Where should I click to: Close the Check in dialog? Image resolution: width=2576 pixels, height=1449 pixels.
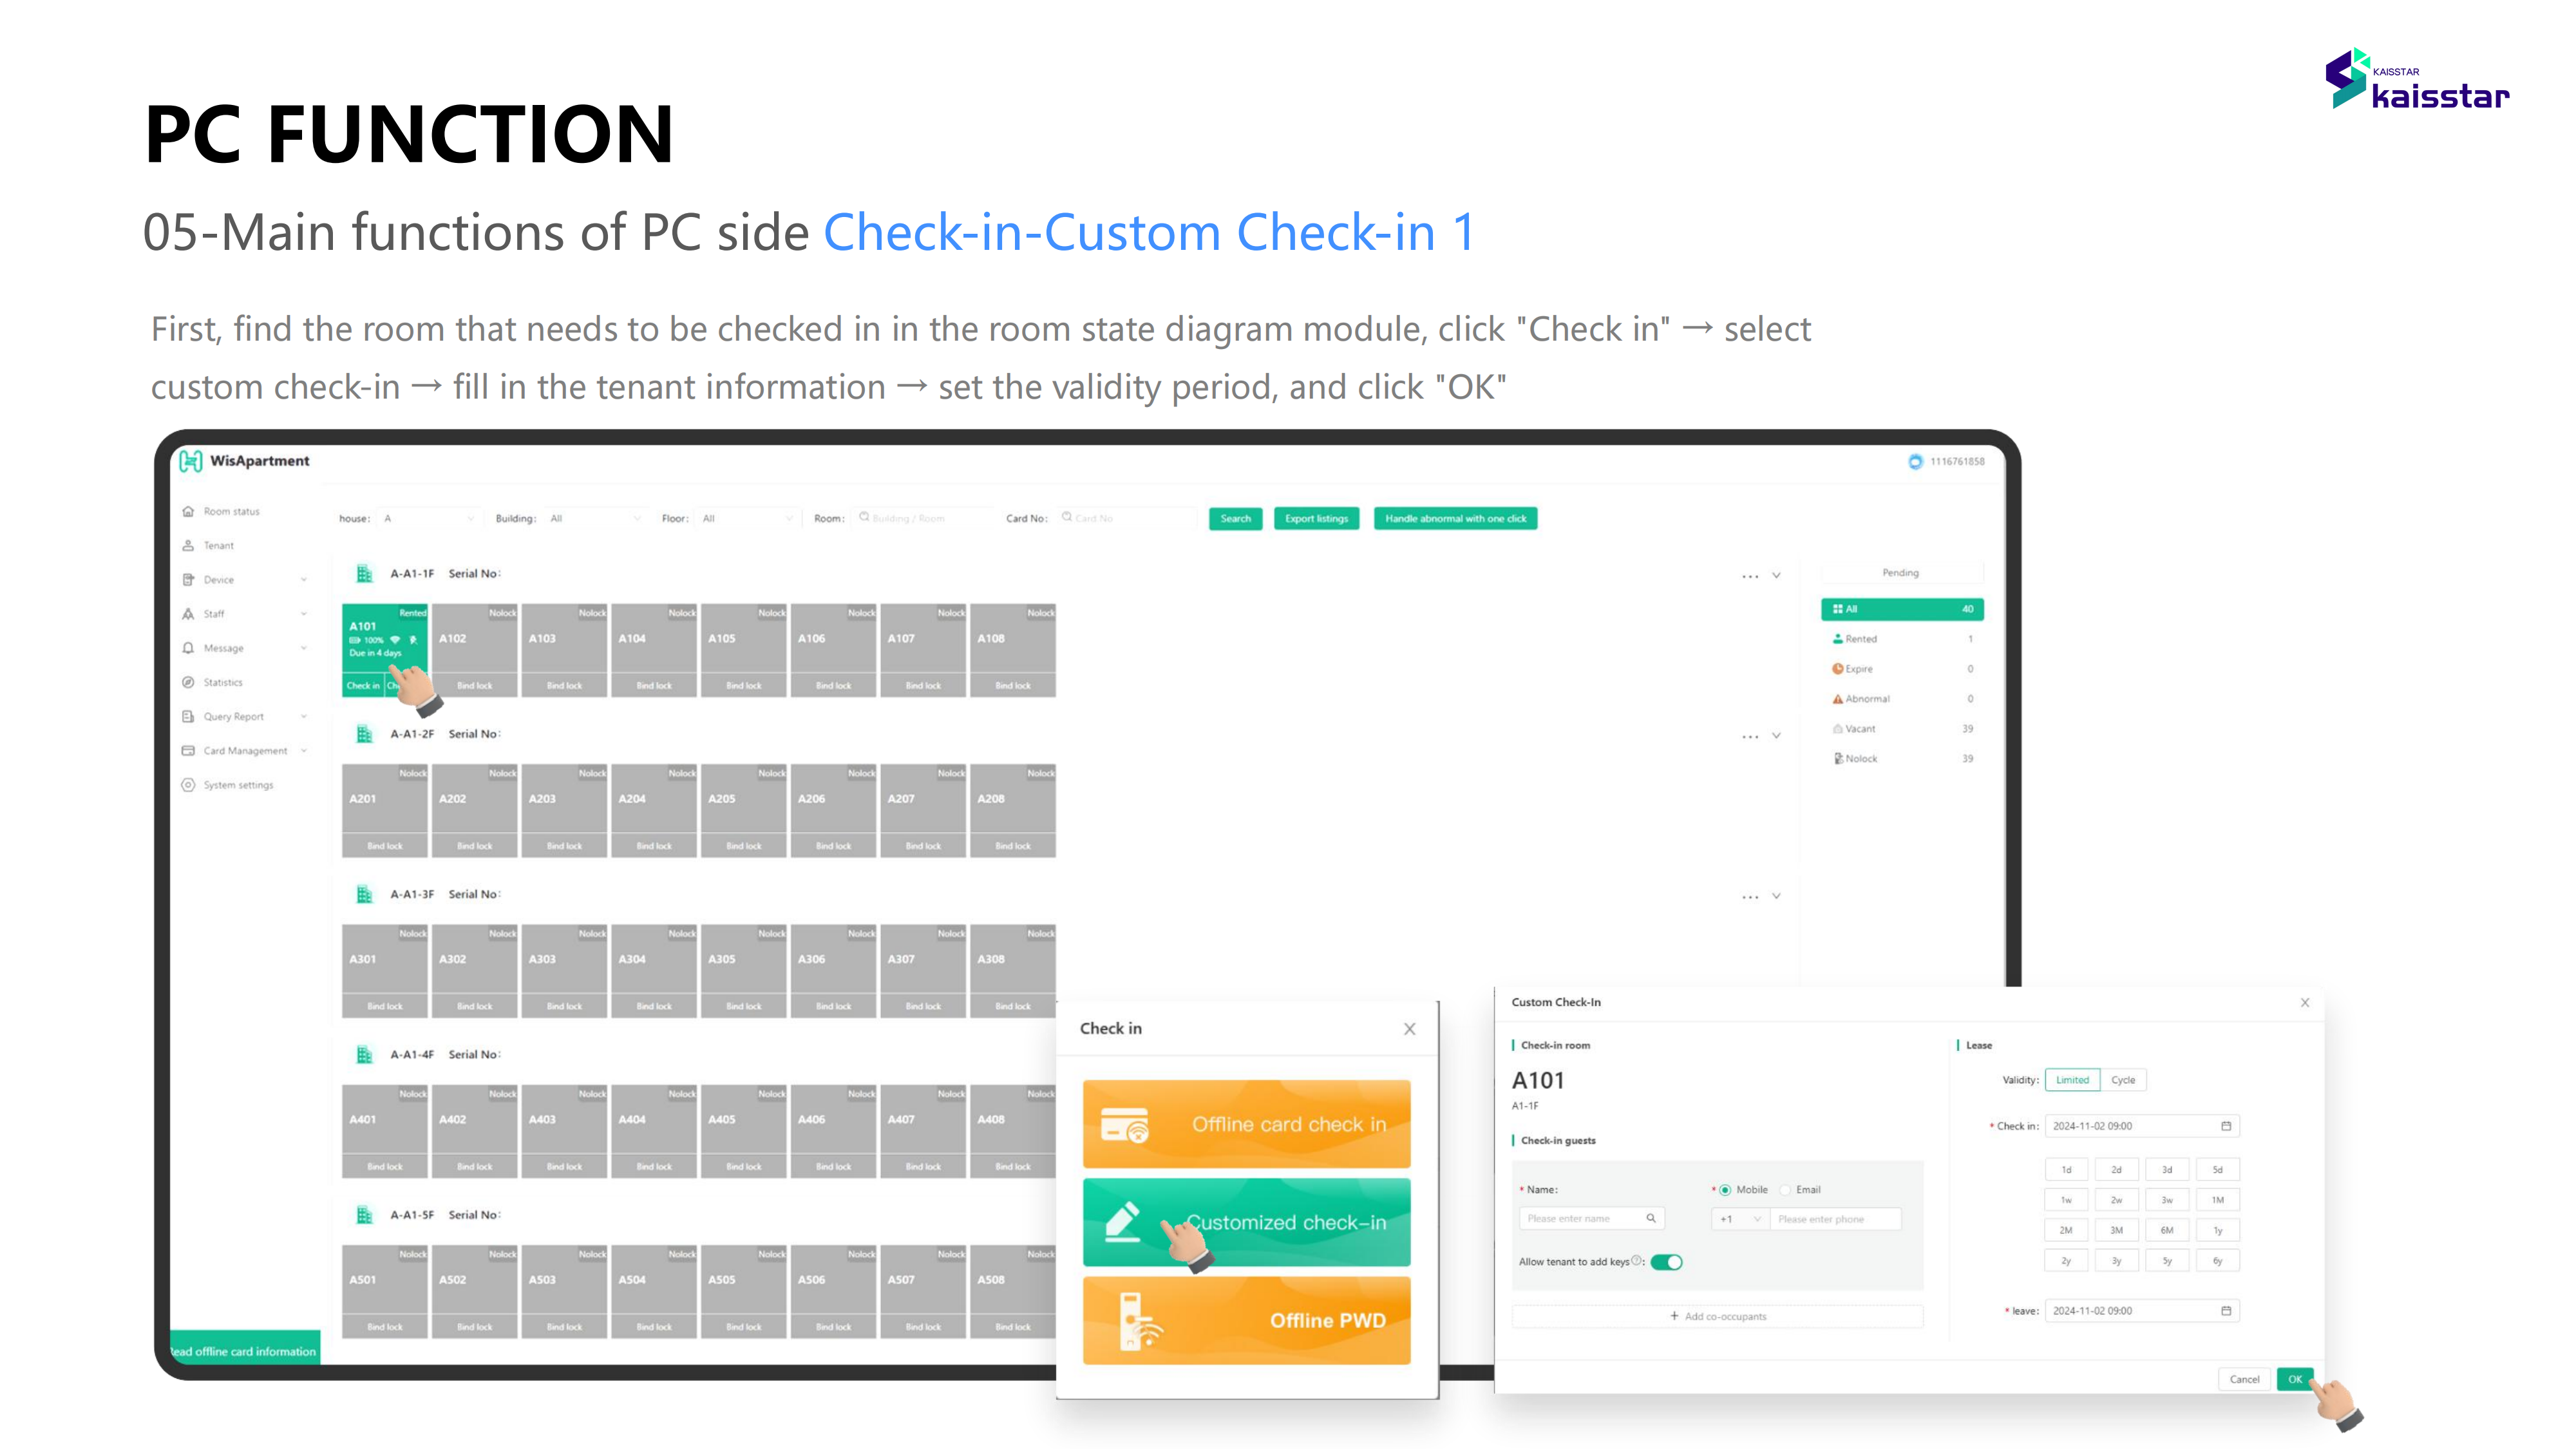(1409, 1029)
